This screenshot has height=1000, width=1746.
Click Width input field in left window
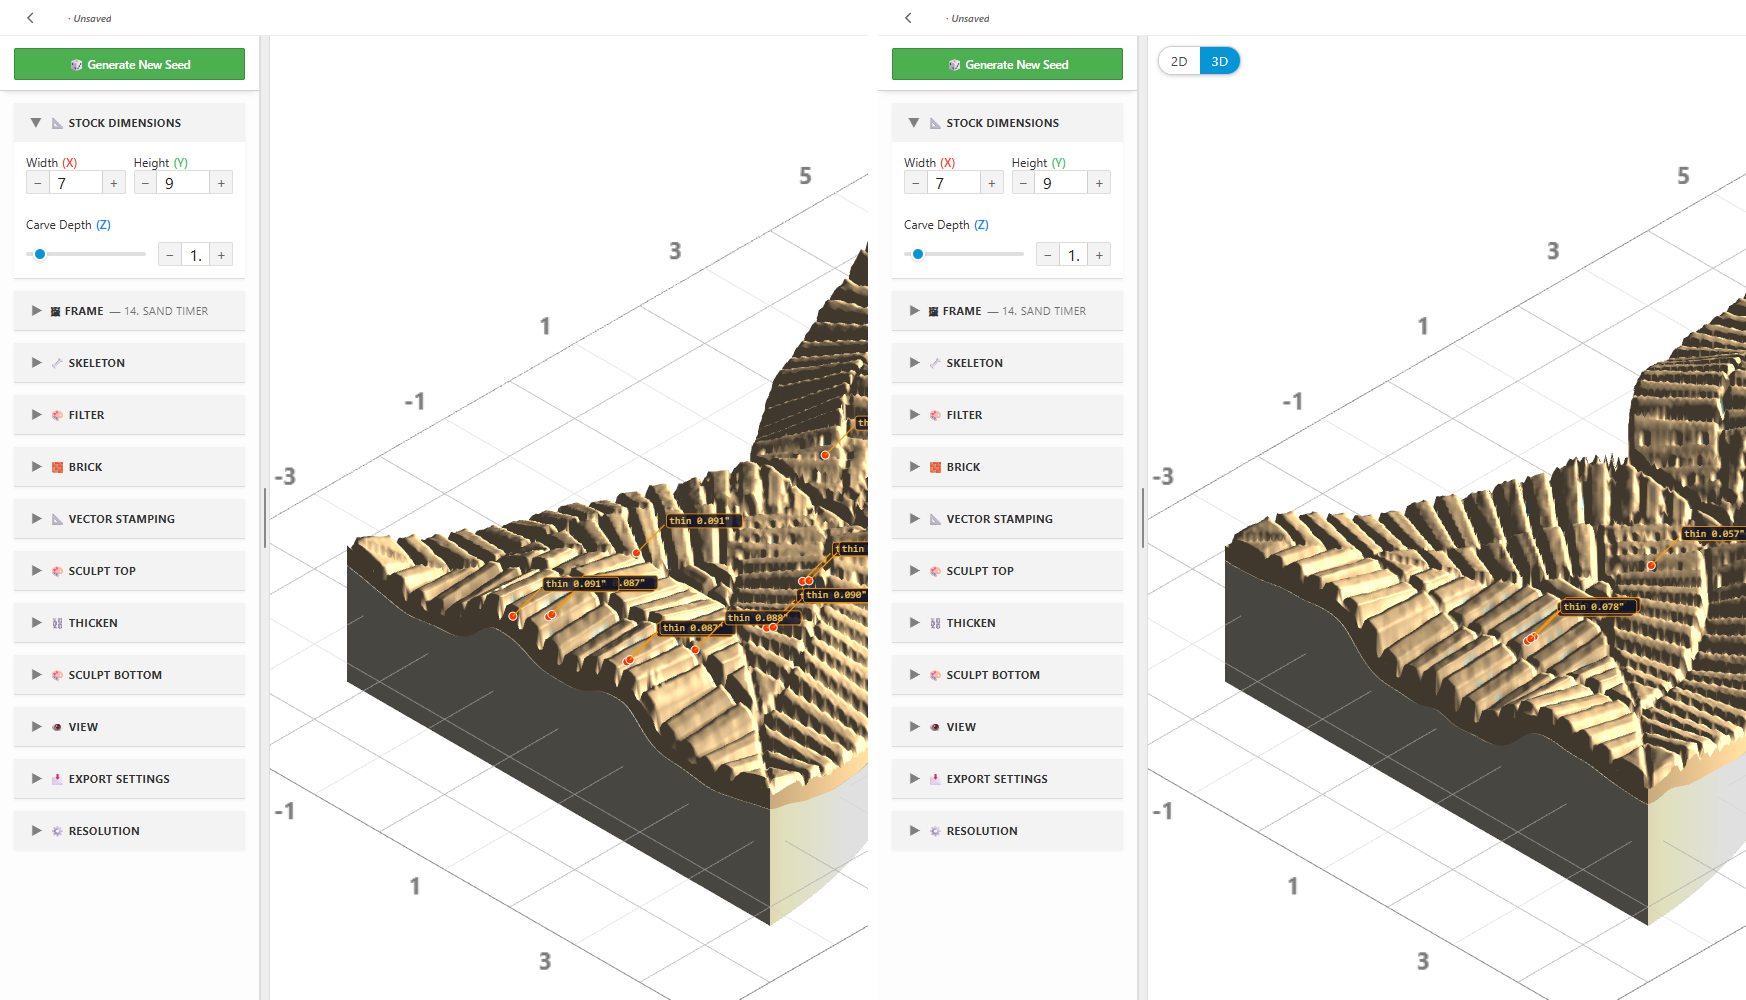[76, 183]
